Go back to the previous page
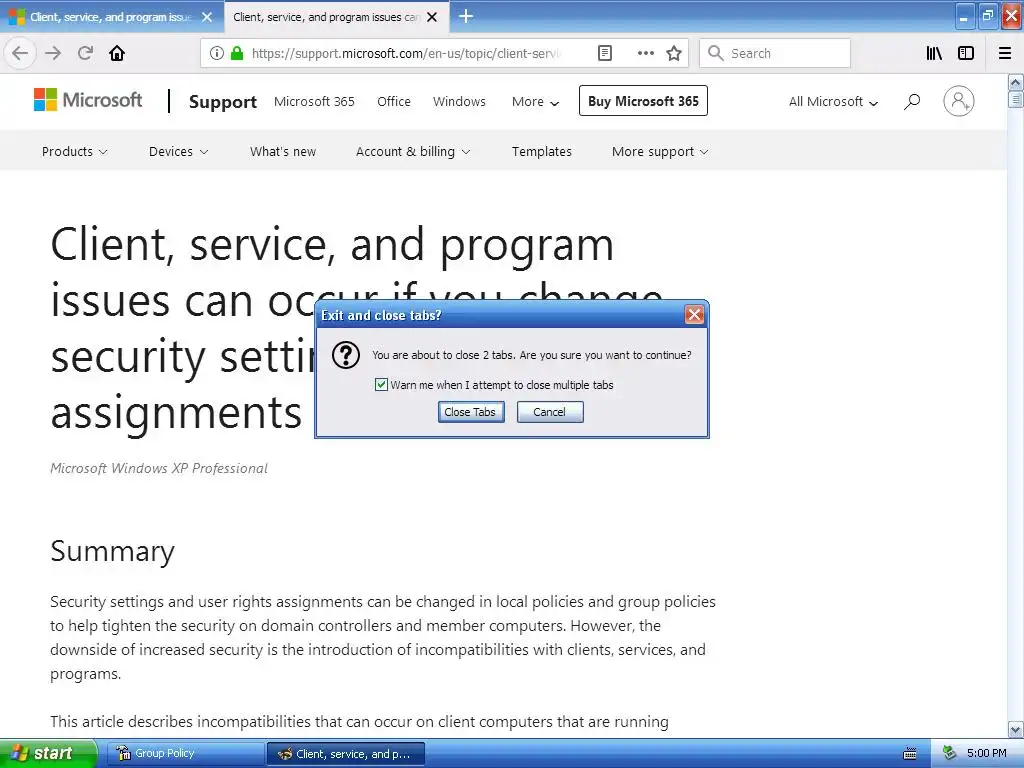This screenshot has height=768, width=1024. click(x=20, y=53)
